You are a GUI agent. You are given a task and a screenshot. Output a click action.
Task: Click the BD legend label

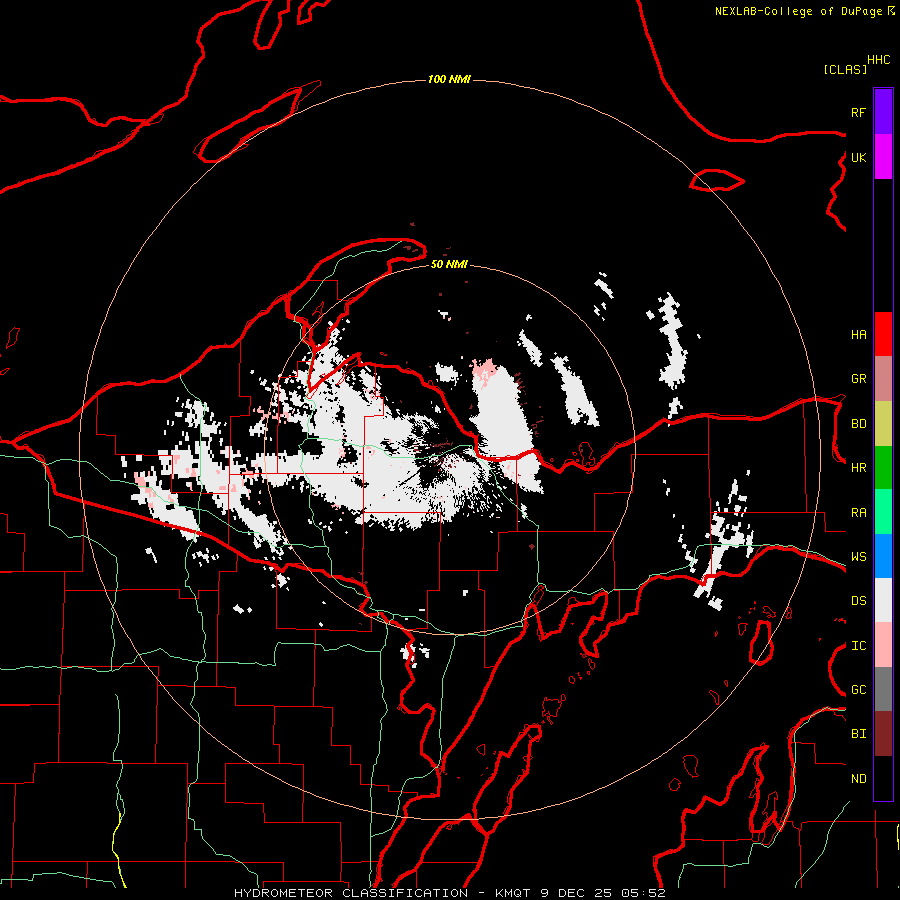[x=858, y=424]
